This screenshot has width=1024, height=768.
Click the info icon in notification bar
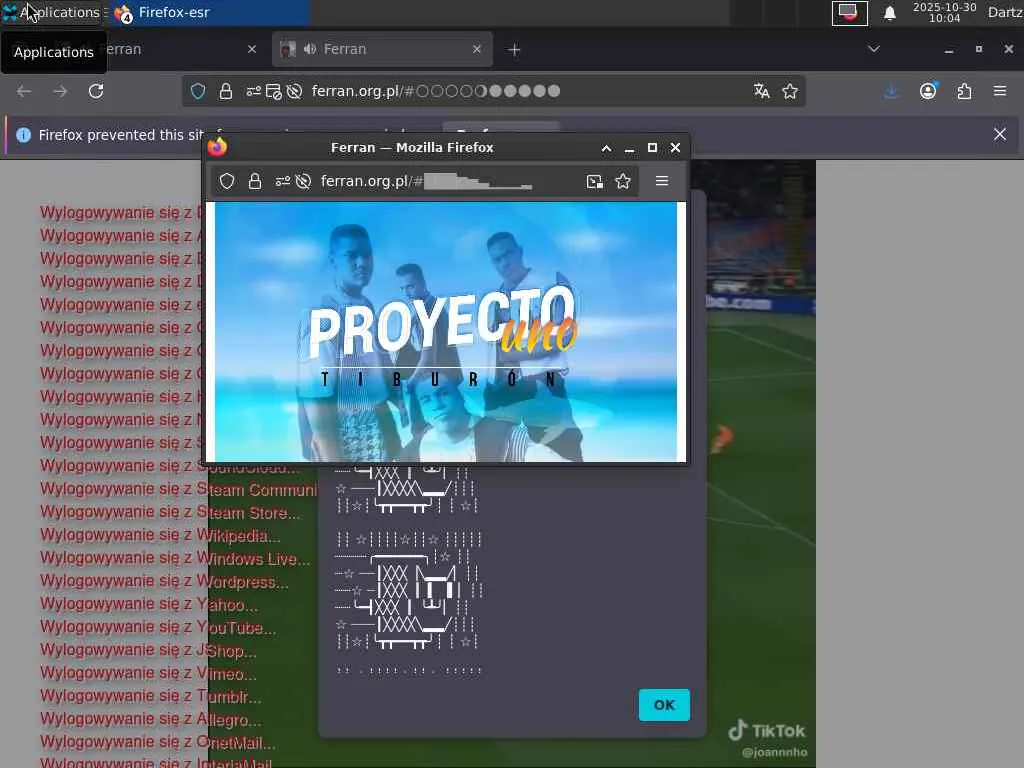[24, 135]
